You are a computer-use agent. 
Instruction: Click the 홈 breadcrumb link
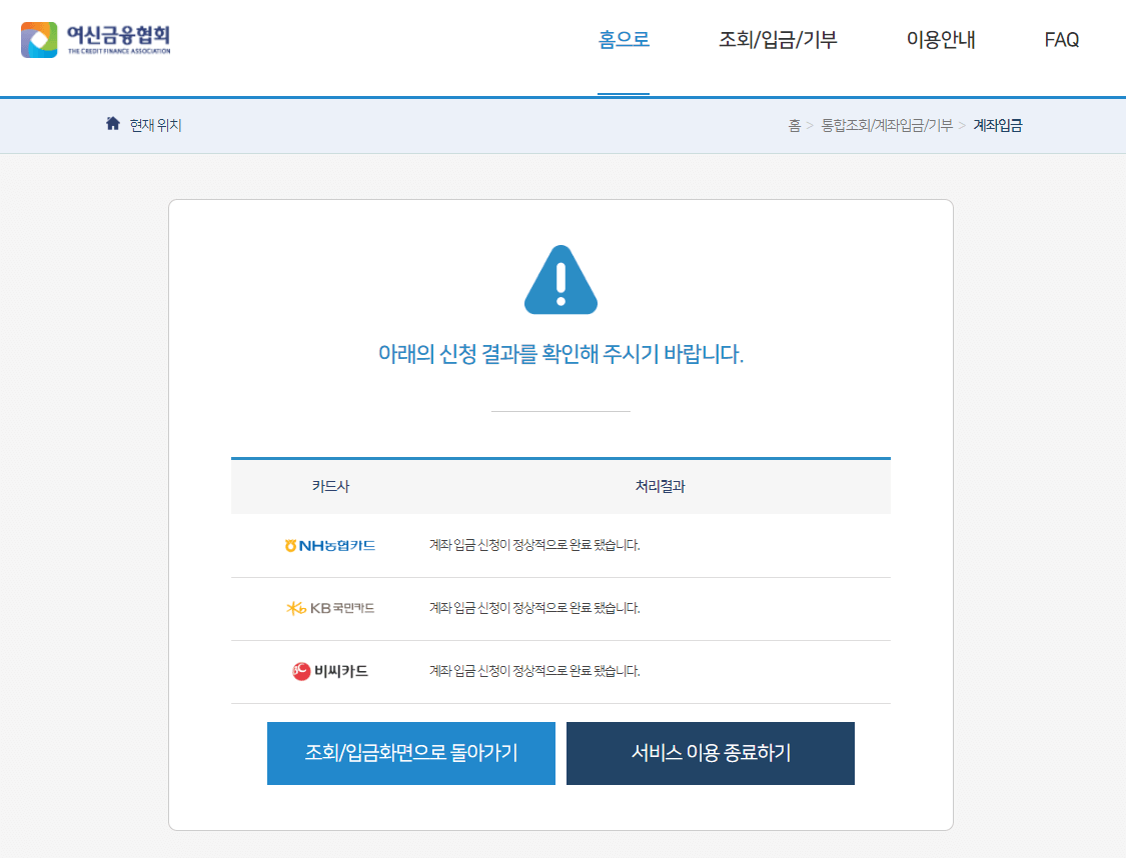[793, 126]
